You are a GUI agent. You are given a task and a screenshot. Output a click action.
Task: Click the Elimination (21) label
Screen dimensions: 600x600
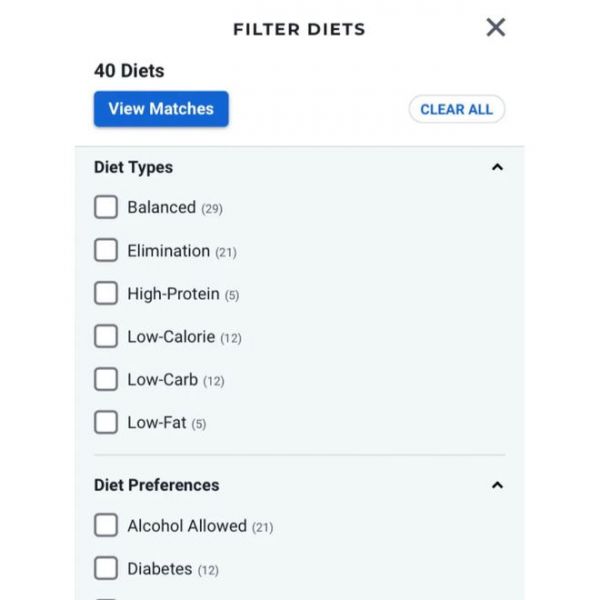[x=182, y=251]
